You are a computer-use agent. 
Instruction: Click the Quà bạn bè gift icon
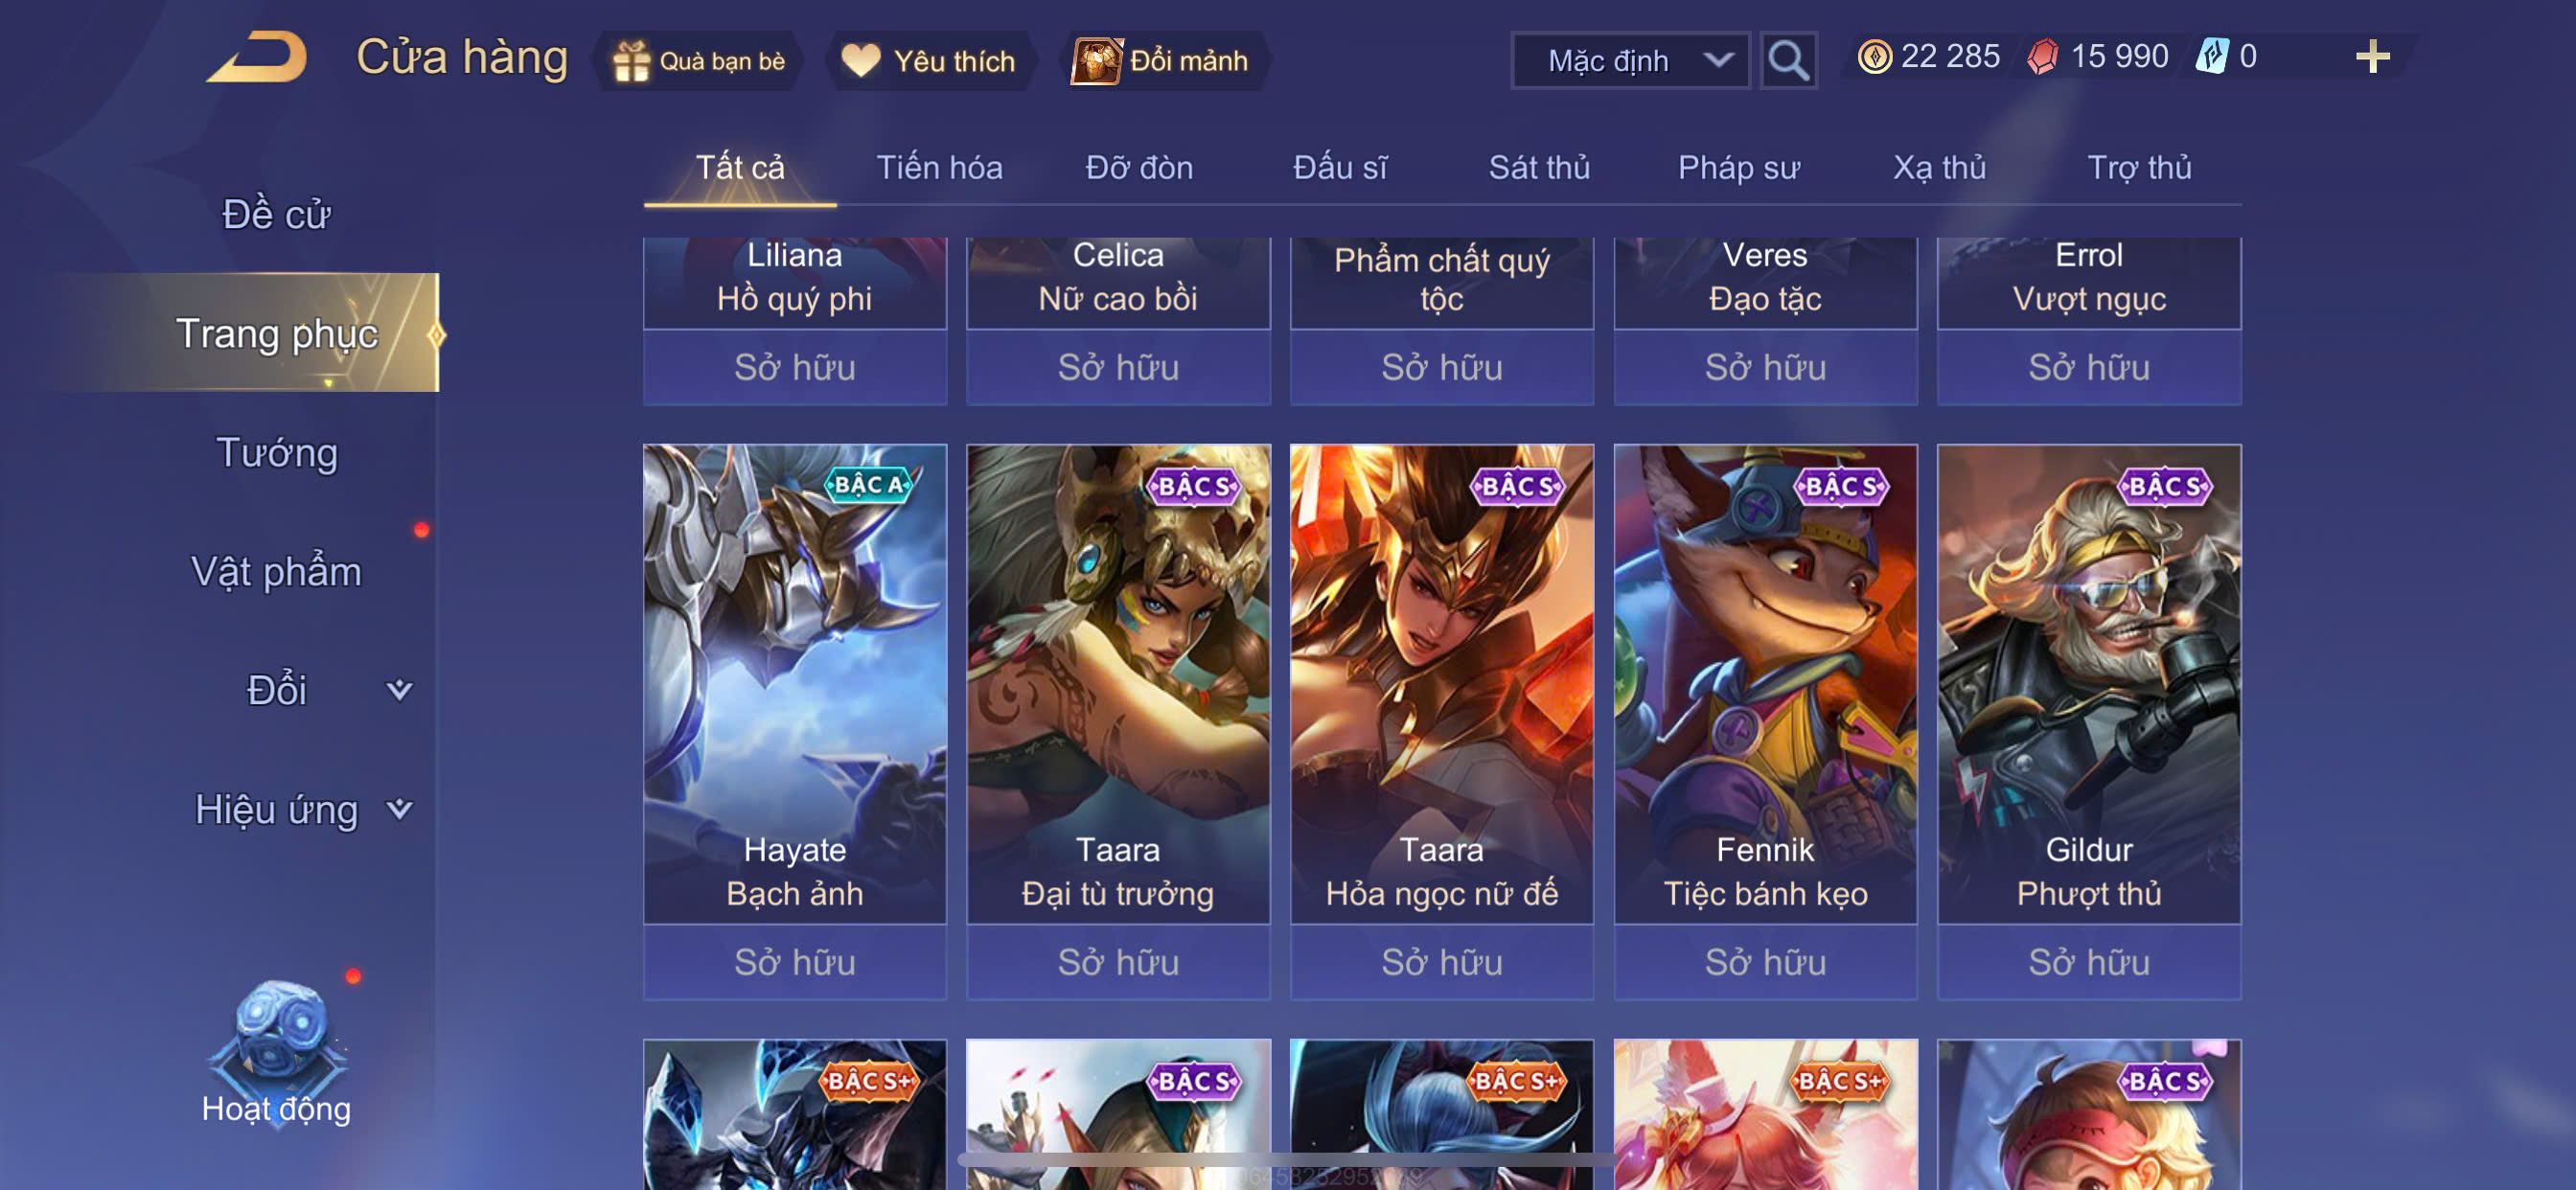[x=632, y=61]
